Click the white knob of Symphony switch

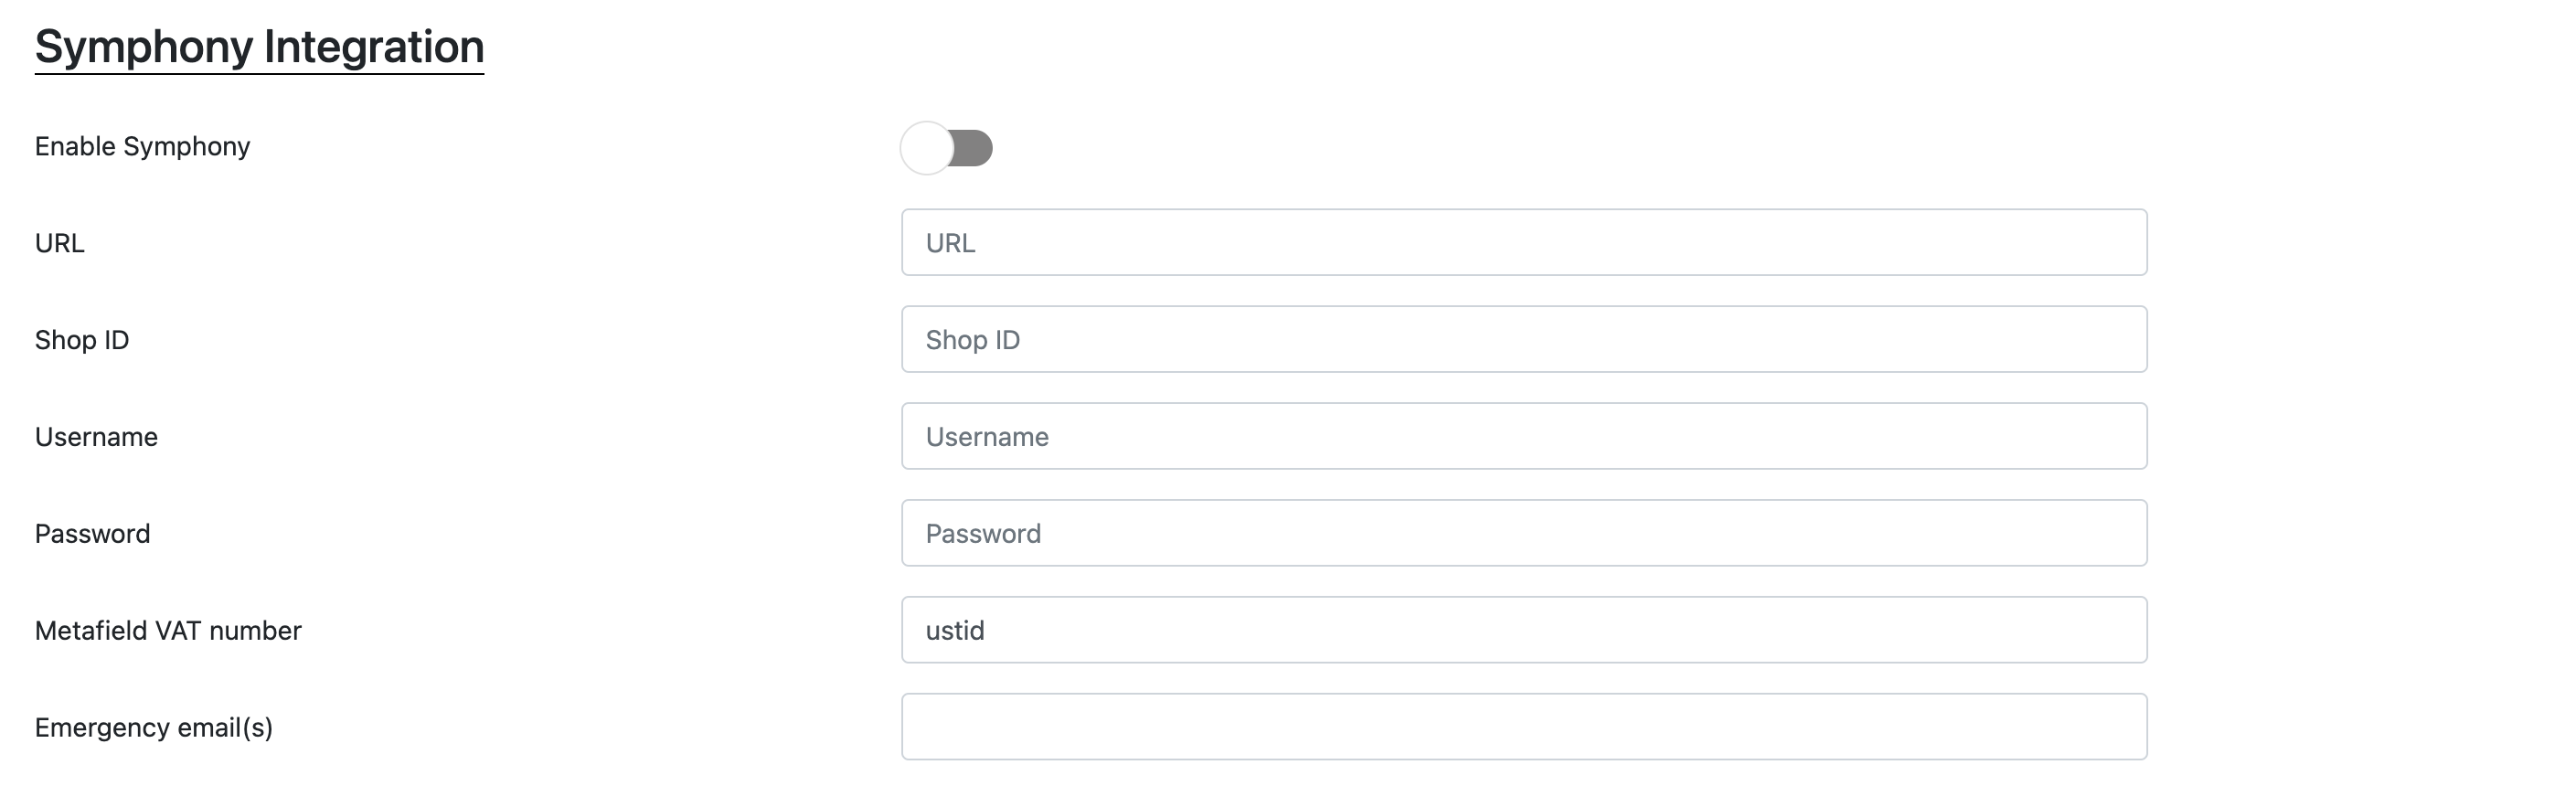(926, 148)
